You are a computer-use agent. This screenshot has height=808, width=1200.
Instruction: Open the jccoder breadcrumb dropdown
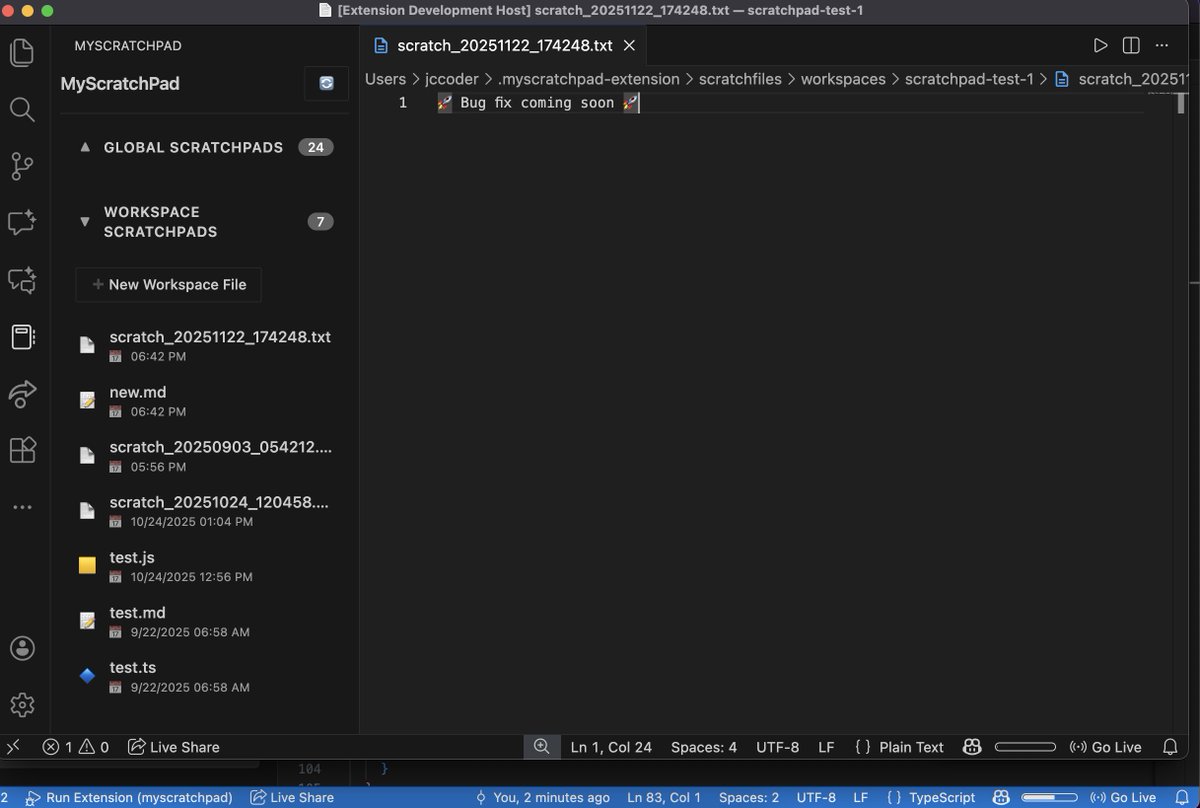pos(452,79)
